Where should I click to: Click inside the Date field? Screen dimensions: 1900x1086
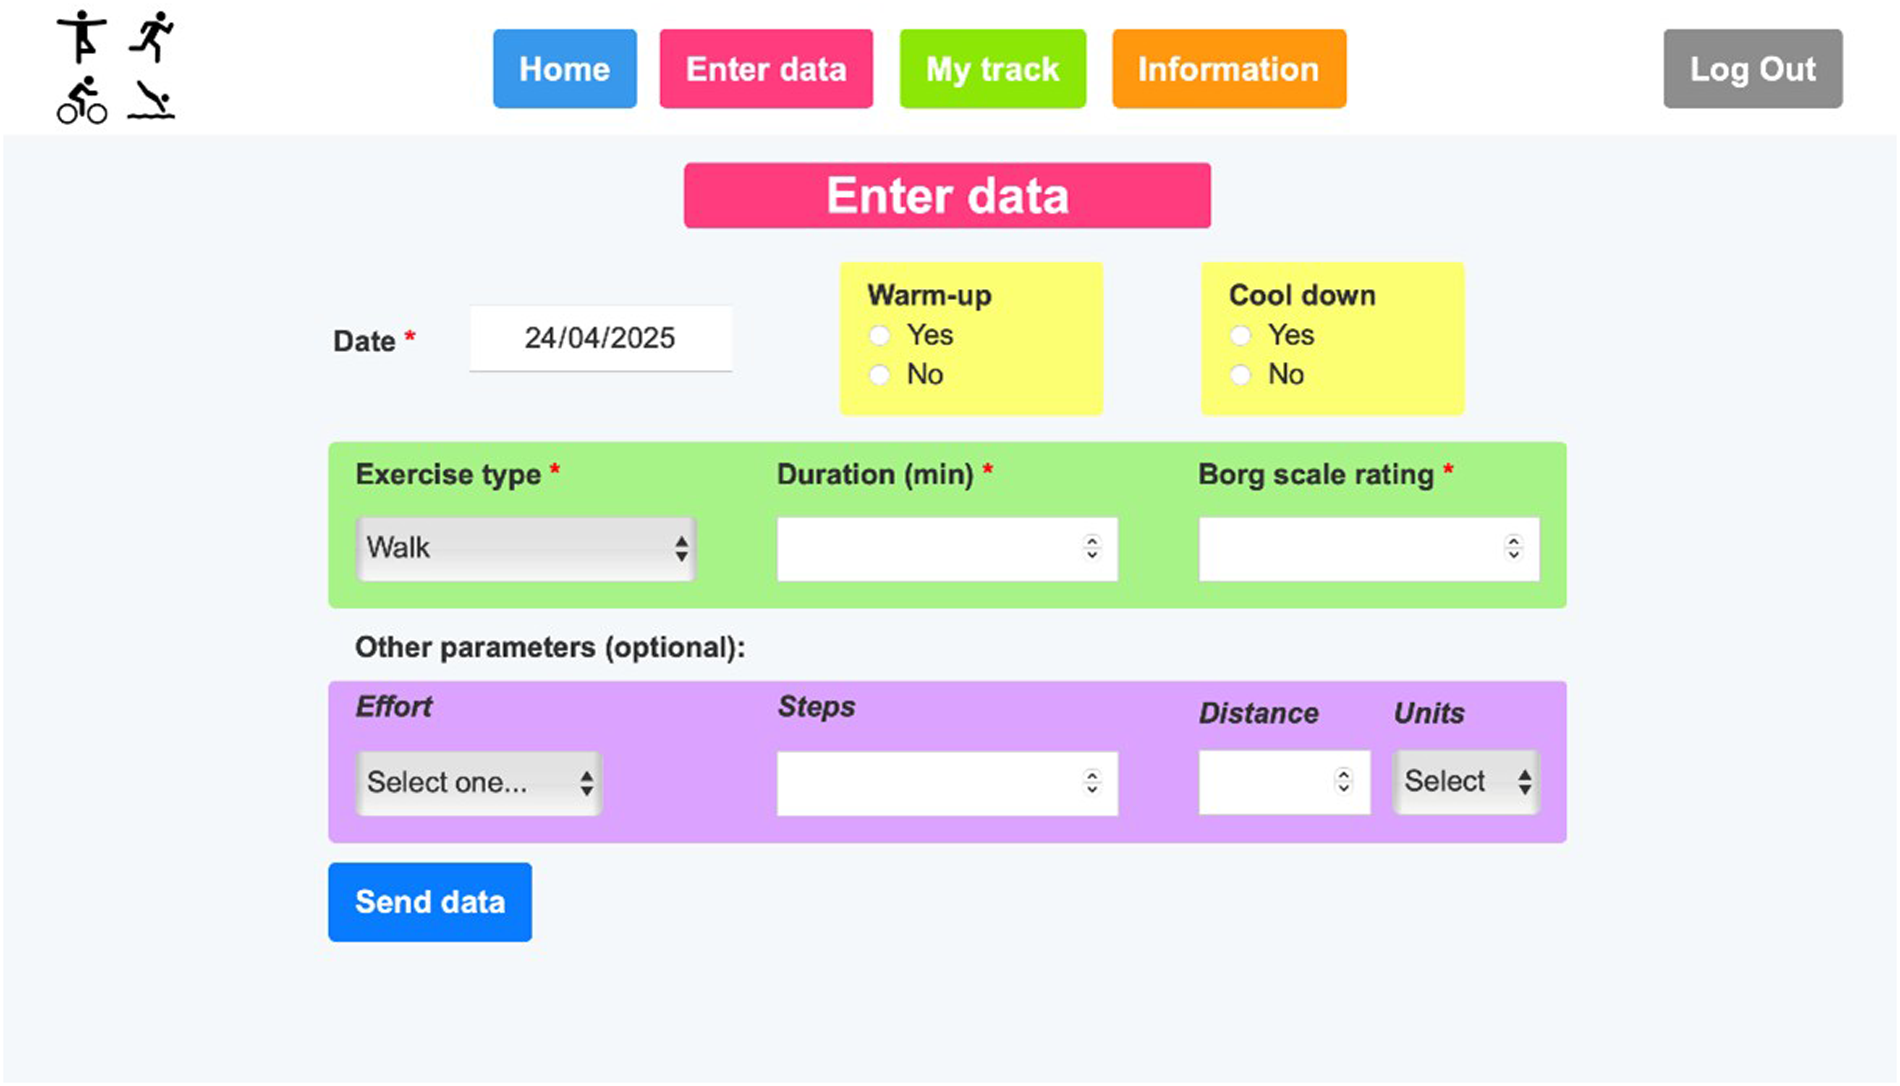600,339
